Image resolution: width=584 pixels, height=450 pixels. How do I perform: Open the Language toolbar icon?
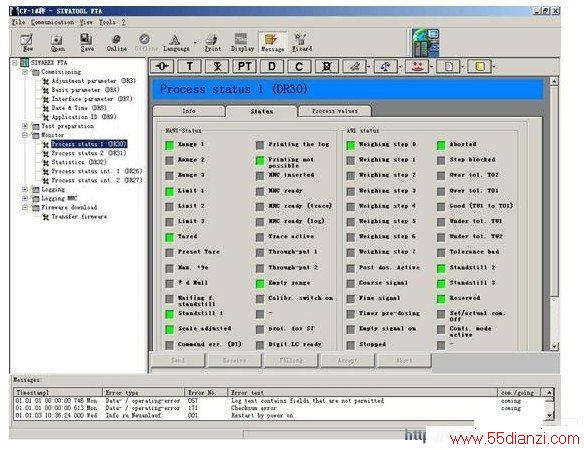176,42
